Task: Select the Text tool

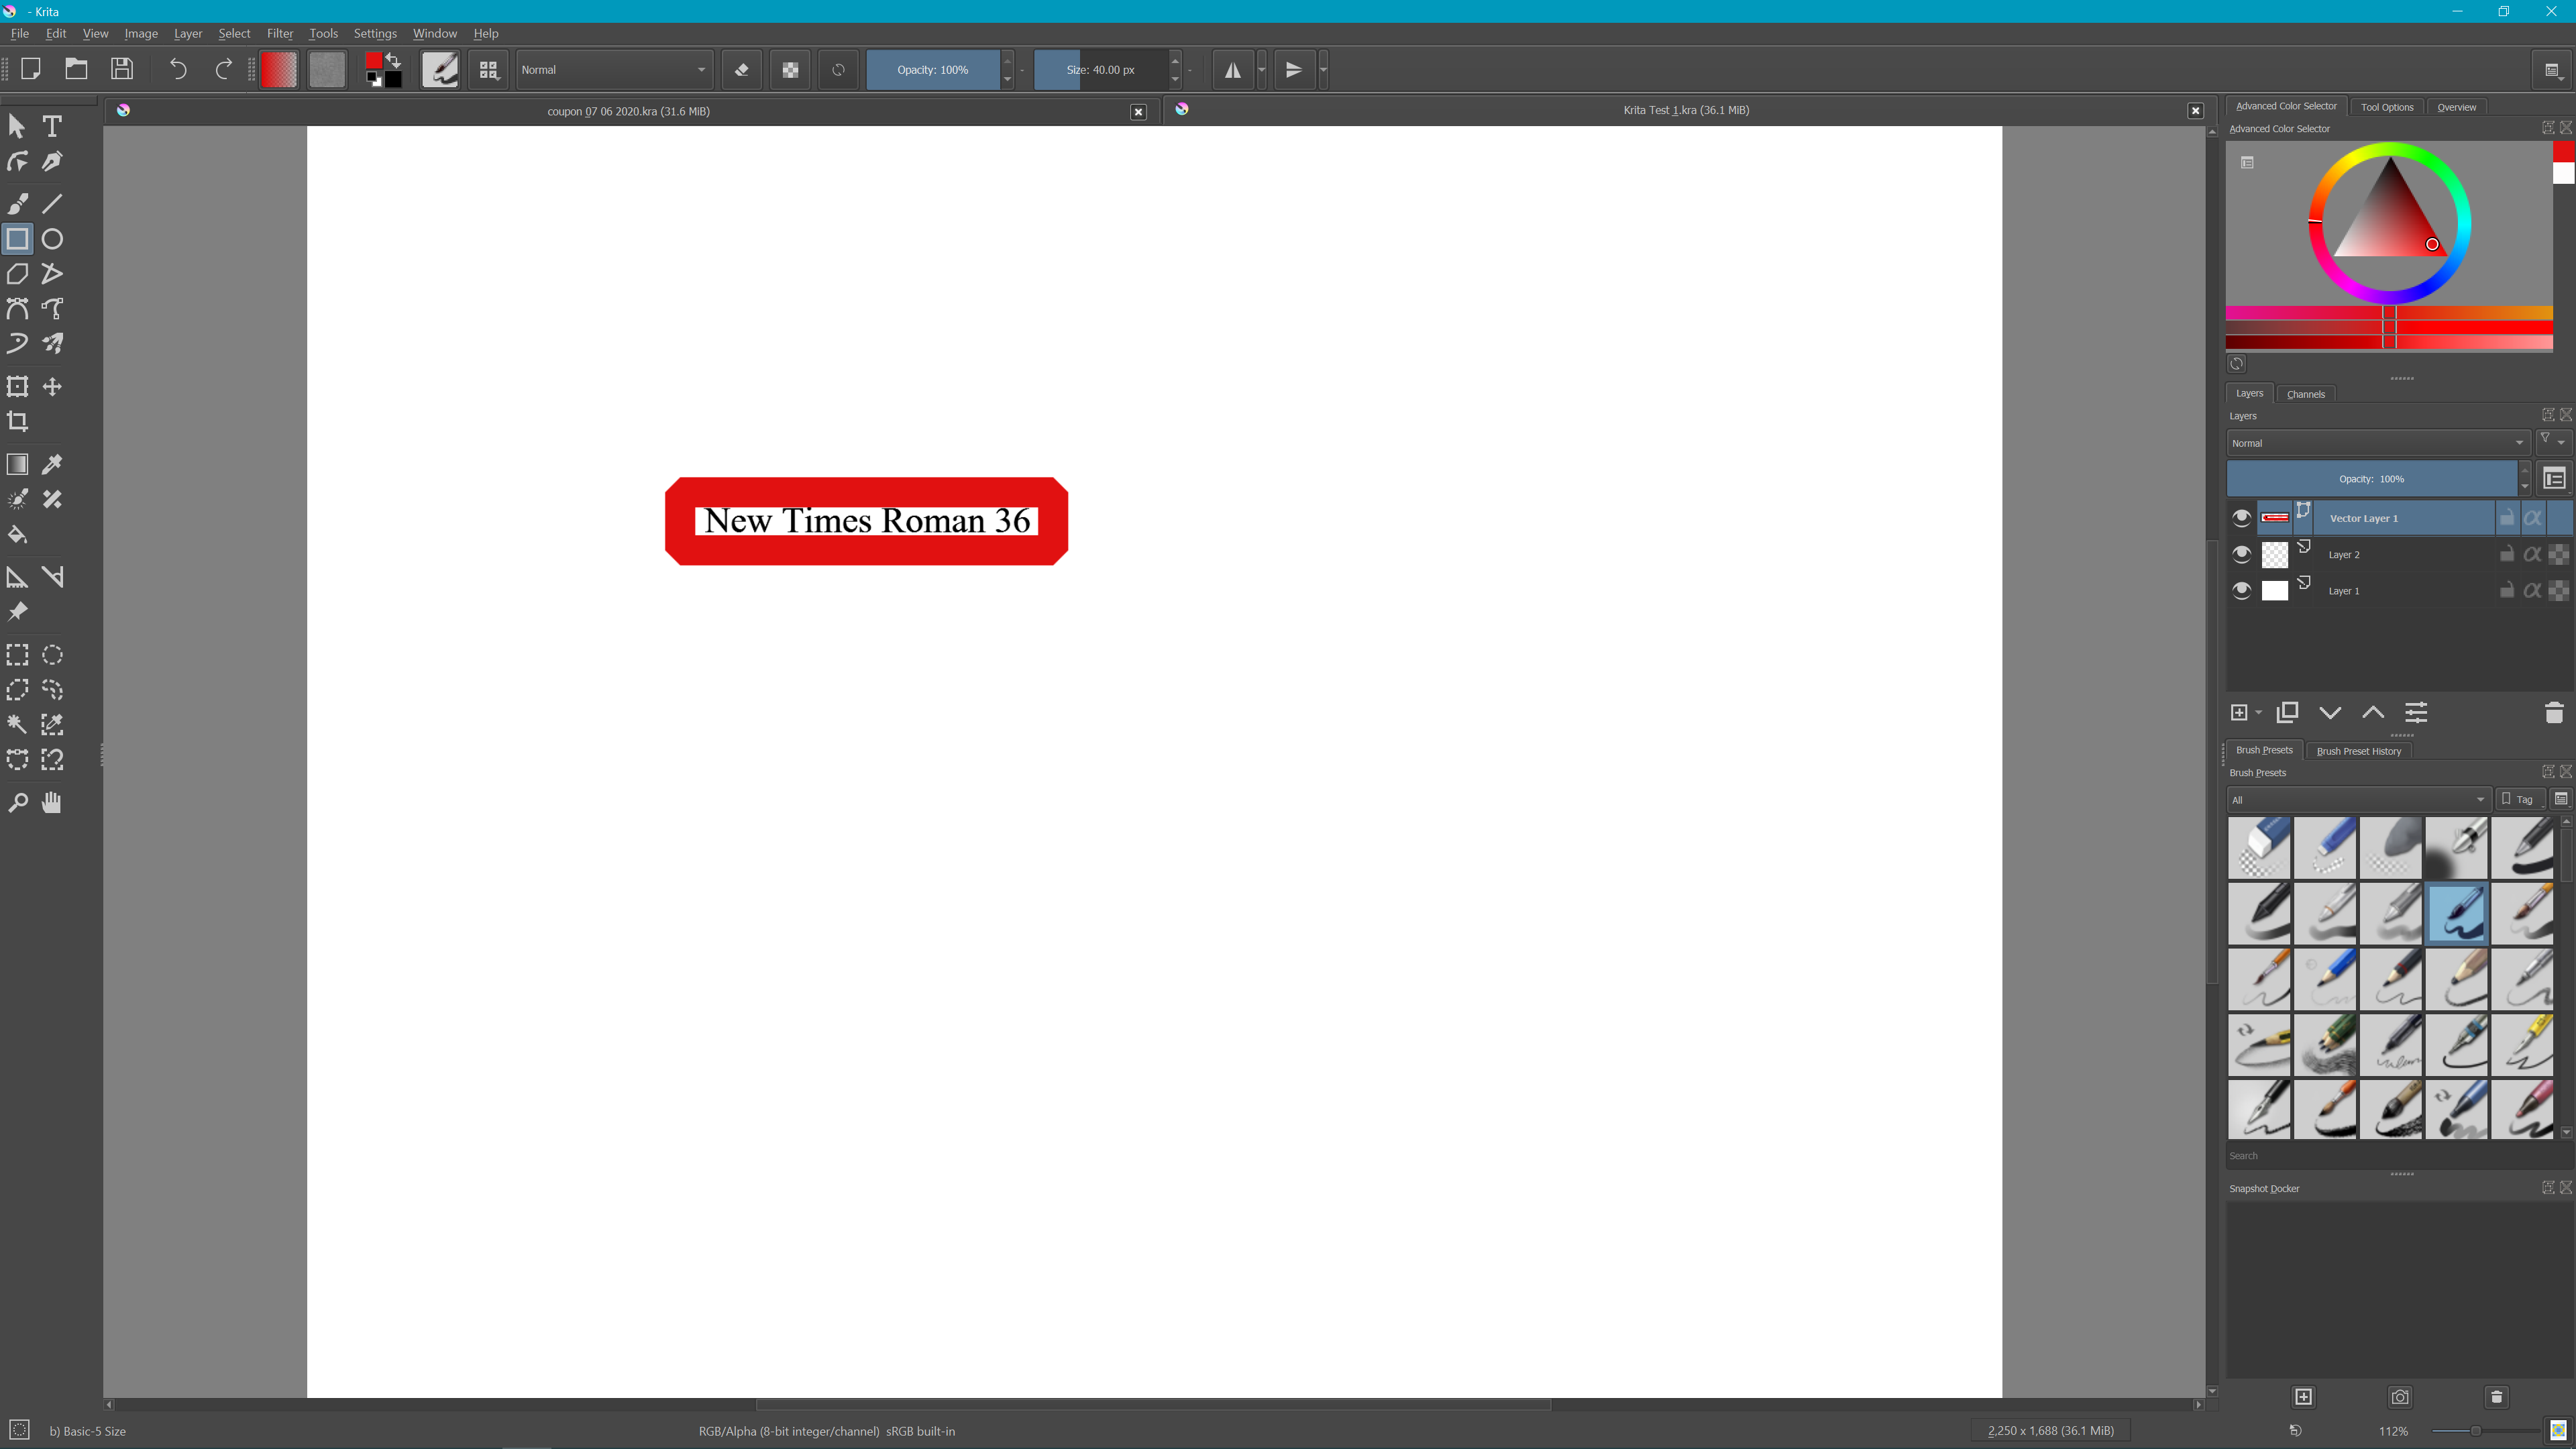Action: [x=52, y=126]
